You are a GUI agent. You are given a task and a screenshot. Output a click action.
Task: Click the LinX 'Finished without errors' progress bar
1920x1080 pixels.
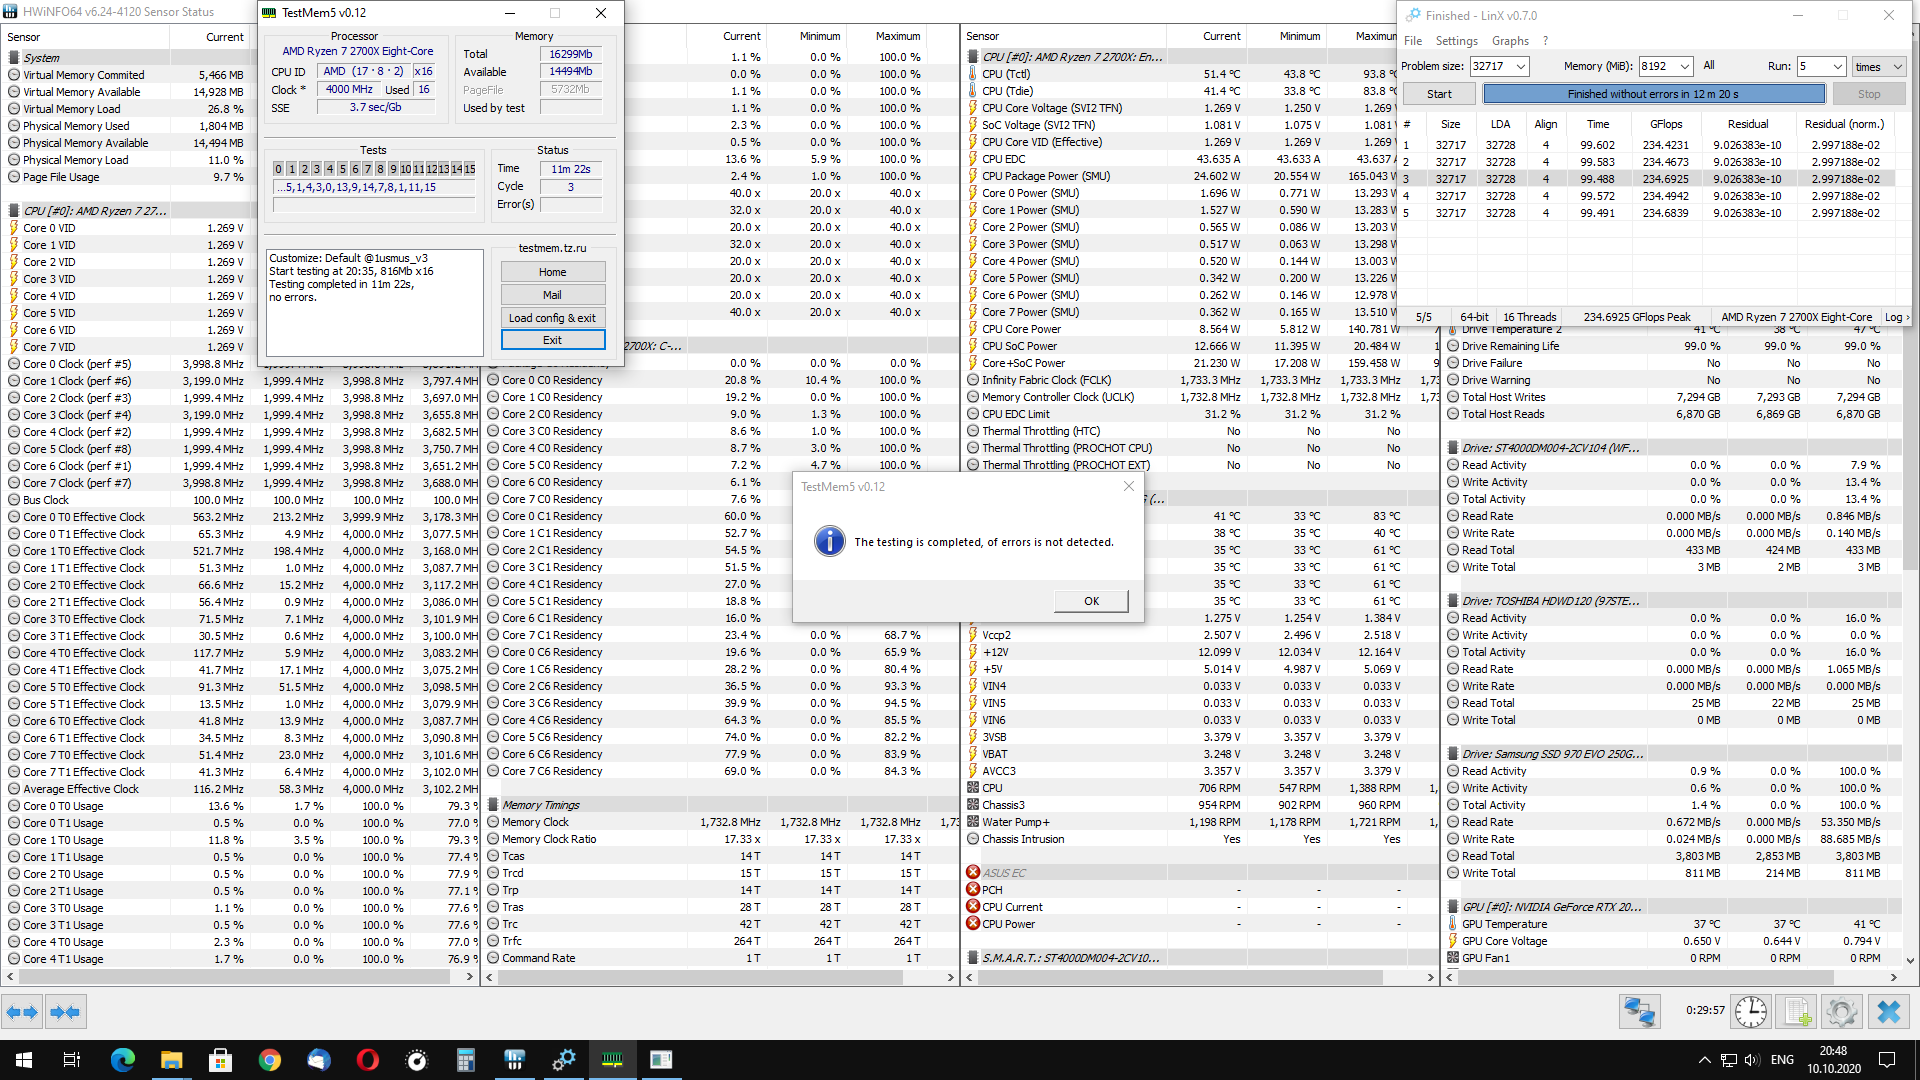[1653, 94]
